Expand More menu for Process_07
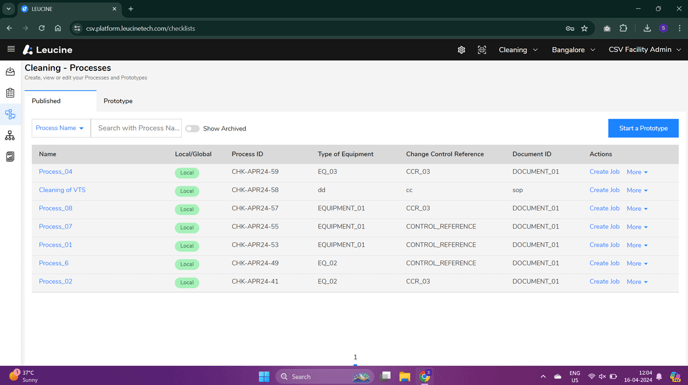688x385 pixels. 637,227
